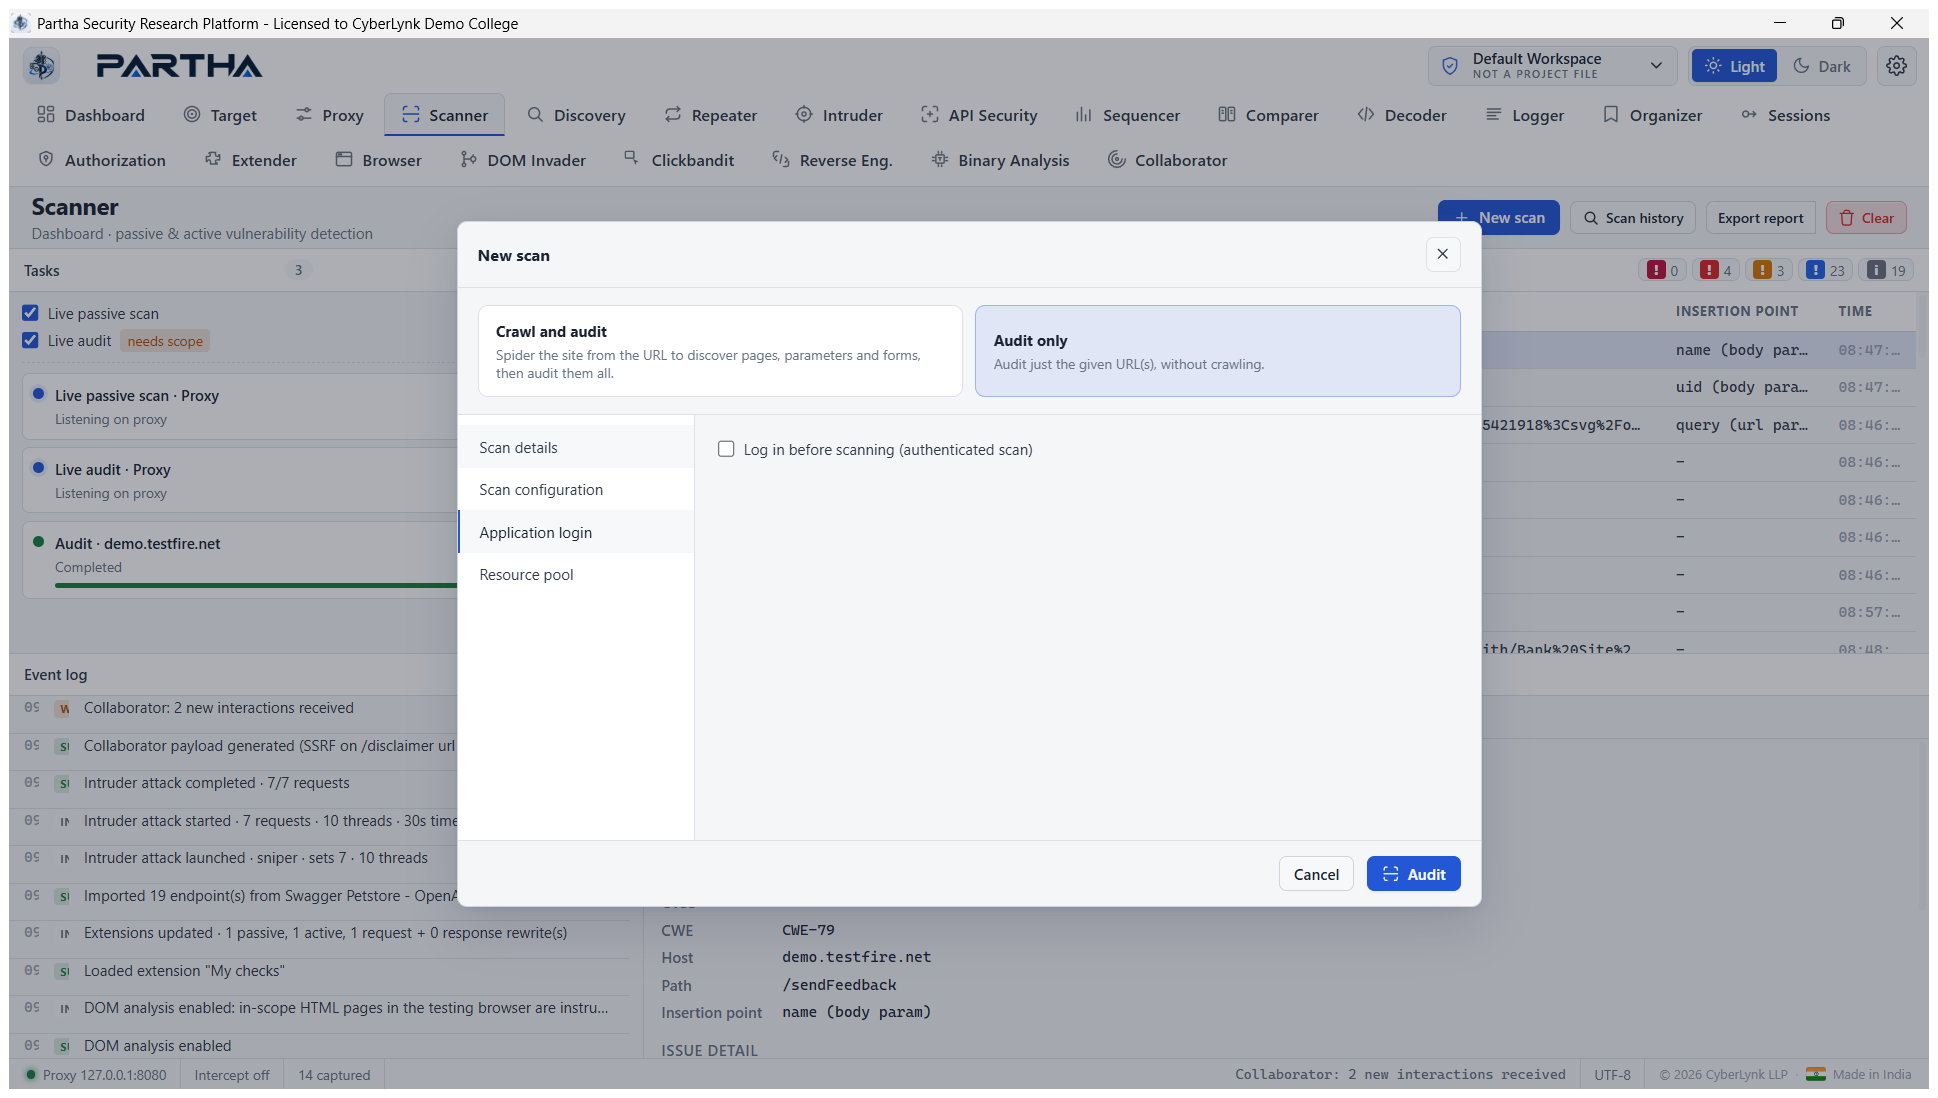The image size is (1938, 1098).
Task: Click the DOM Invader icon
Action: (469, 159)
